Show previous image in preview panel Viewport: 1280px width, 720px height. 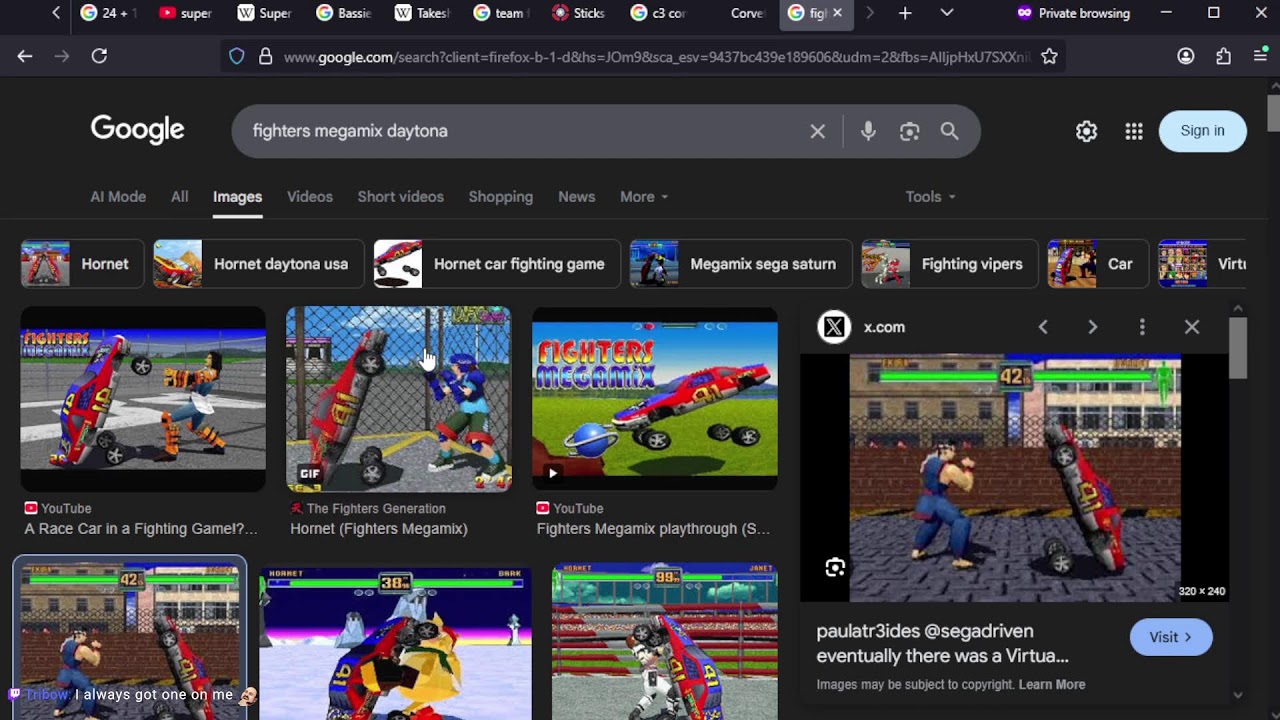coord(1043,327)
